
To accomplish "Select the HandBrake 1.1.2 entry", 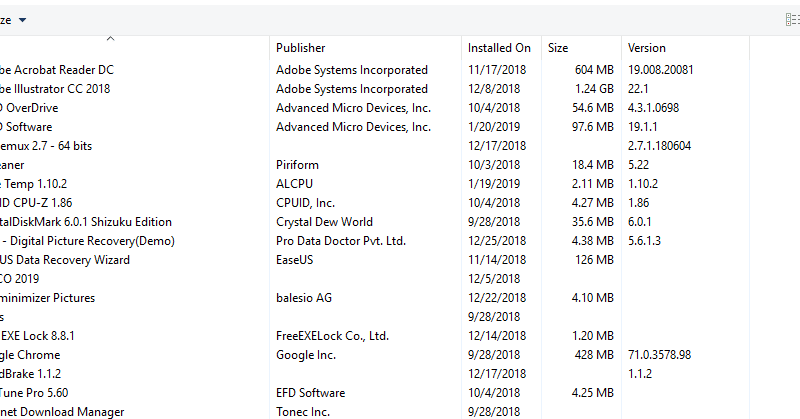I will 374,374.
